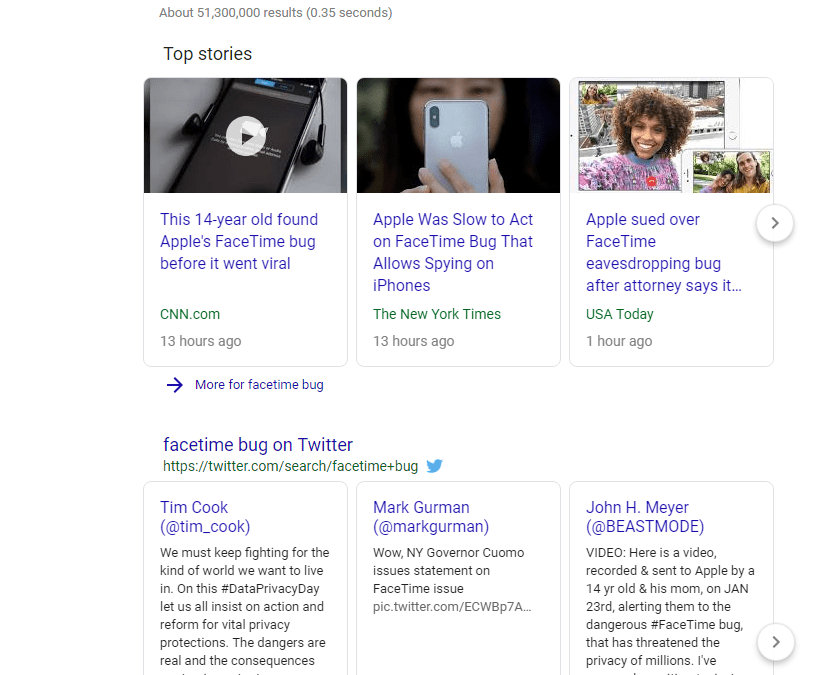Advance the Twitter carousel with the chevron
The width and height of the screenshot is (838, 675).
point(775,642)
